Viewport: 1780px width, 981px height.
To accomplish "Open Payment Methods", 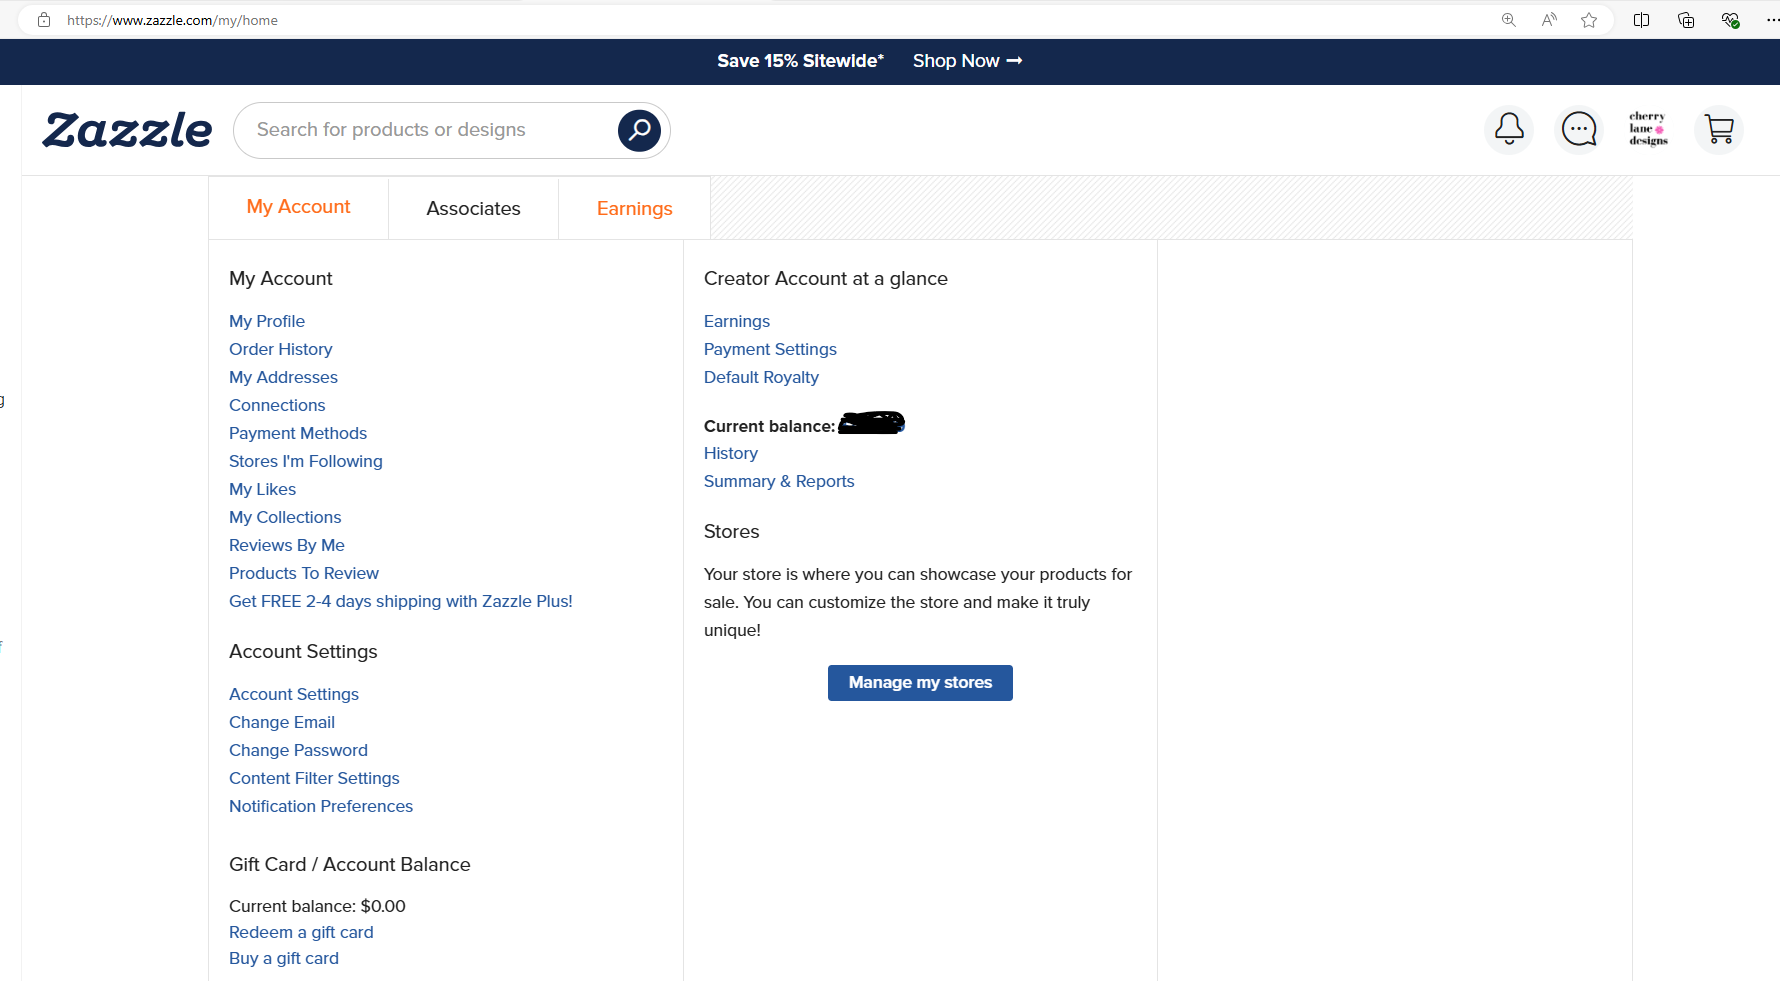I will pos(298,433).
